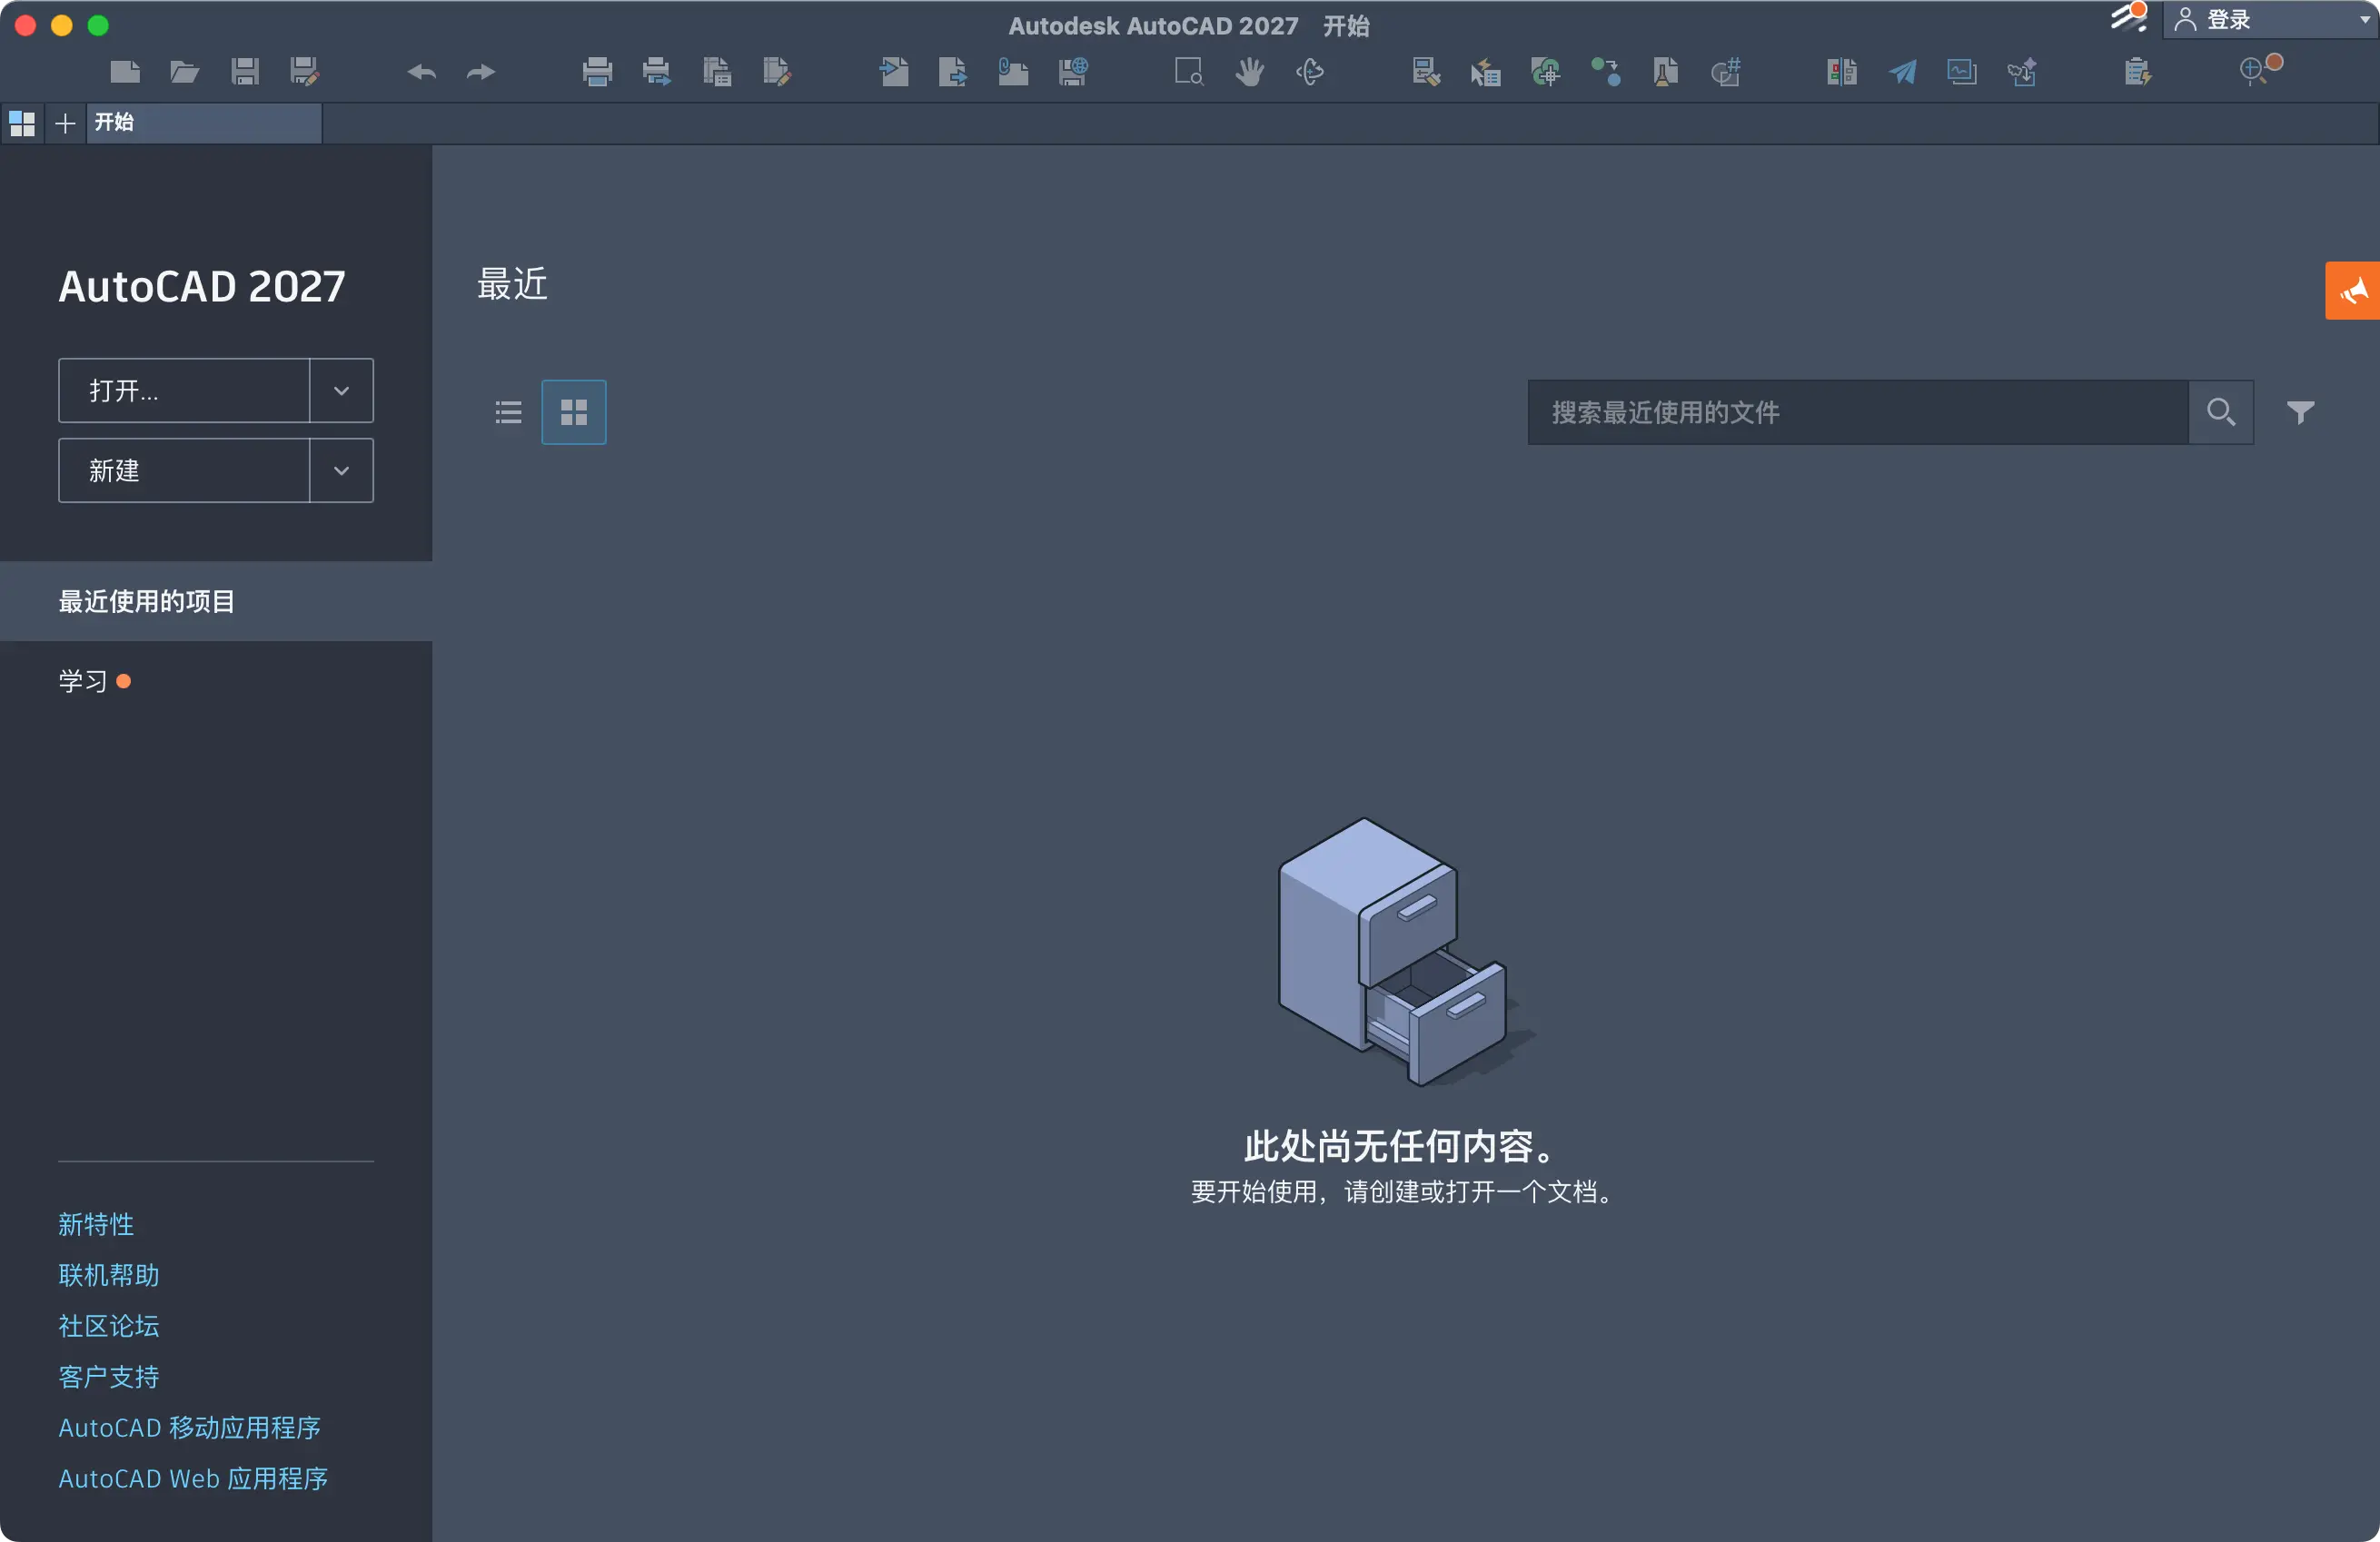Switch to list view of recent files
This screenshot has width=2380, height=1542.
pos(508,412)
